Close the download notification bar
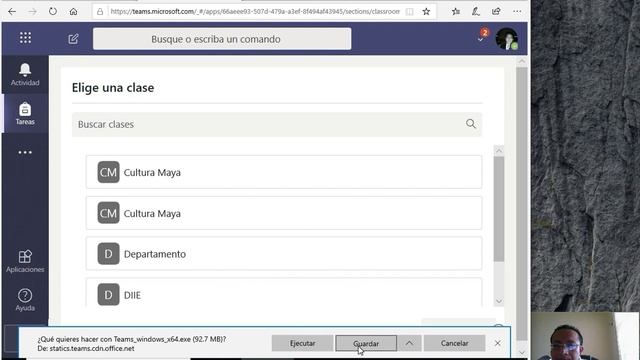 pos(498,343)
